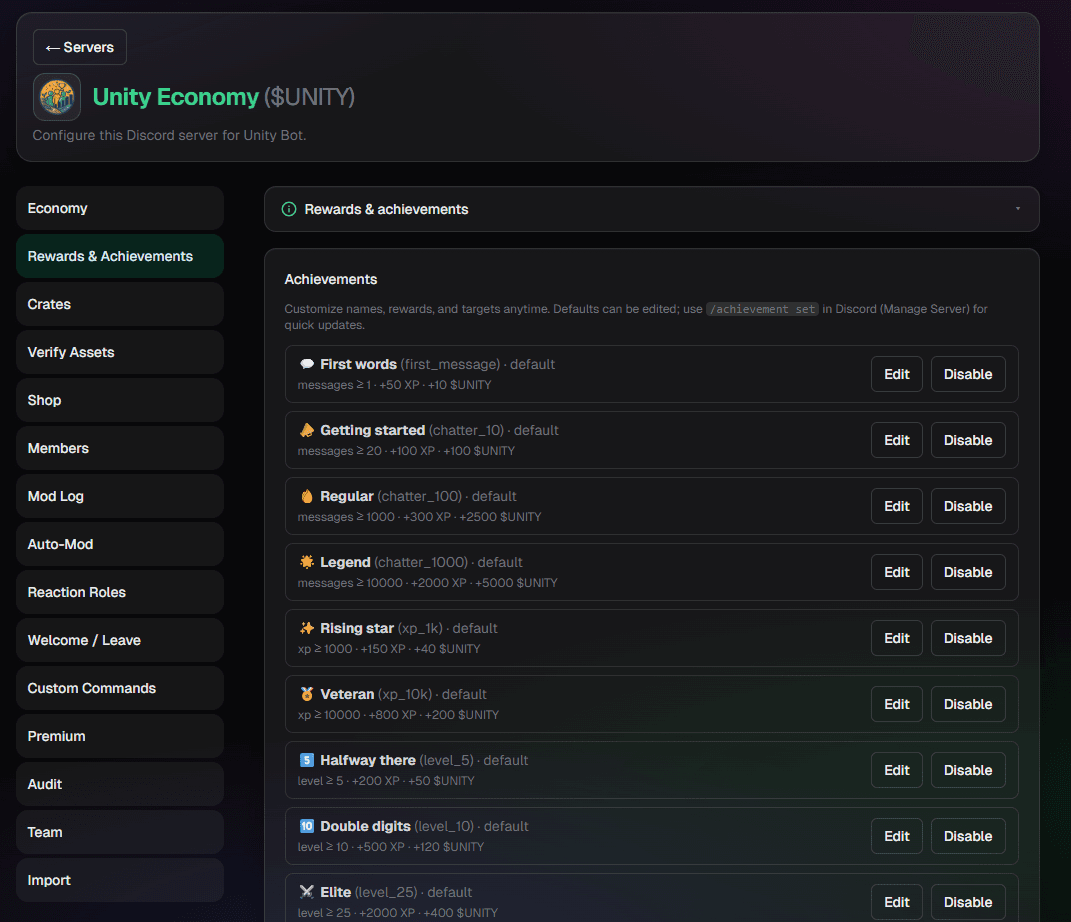Expand the Rewards & achievements info panel arrow

1018,209
